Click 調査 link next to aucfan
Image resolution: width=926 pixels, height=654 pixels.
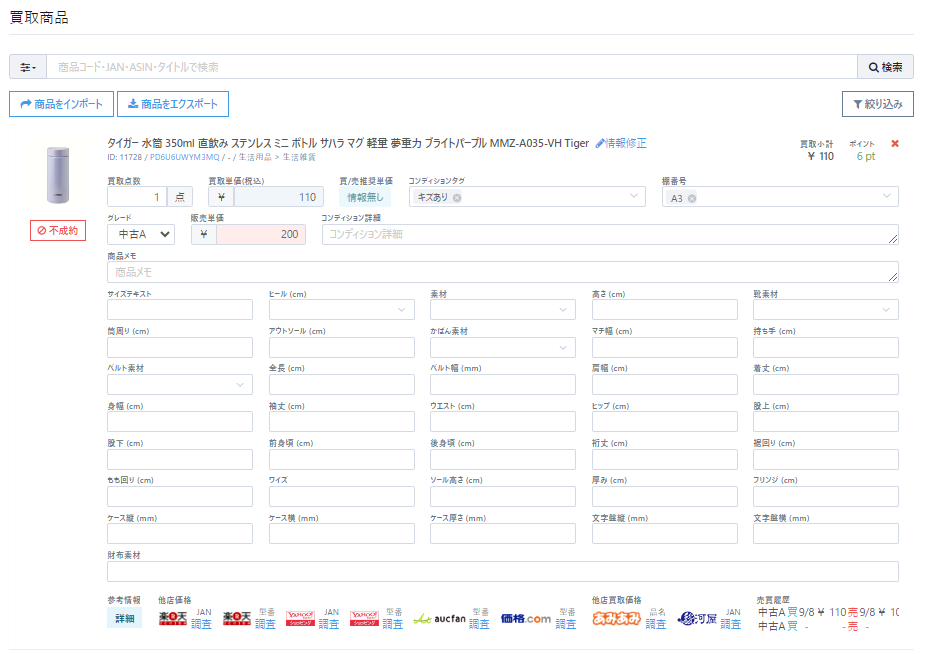[479, 624]
